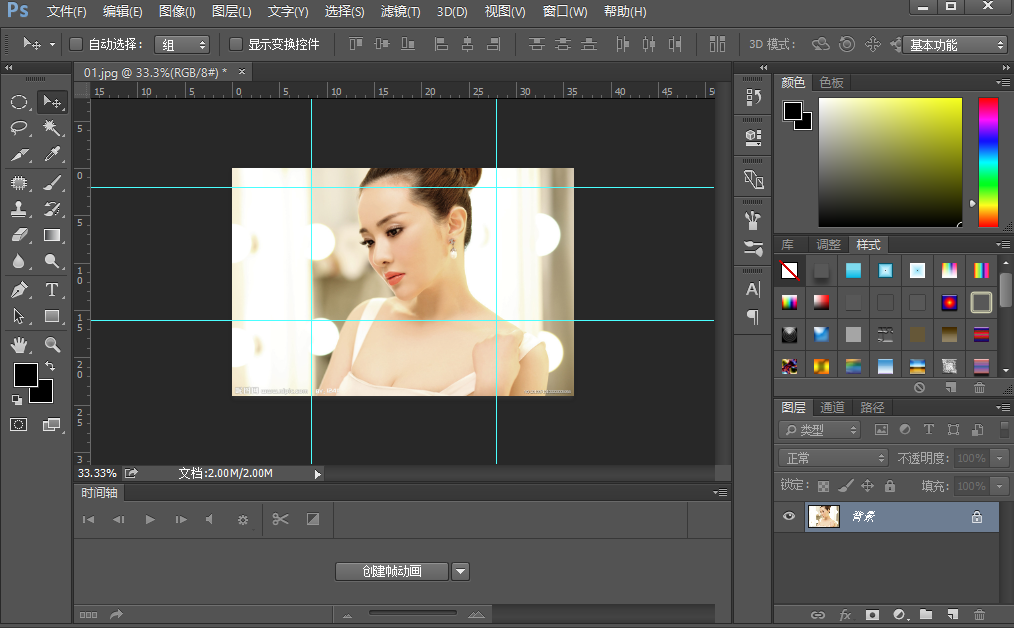This screenshot has height=628, width=1014.
Task: Select the Path Selection tool
Action: pos(19,316)
